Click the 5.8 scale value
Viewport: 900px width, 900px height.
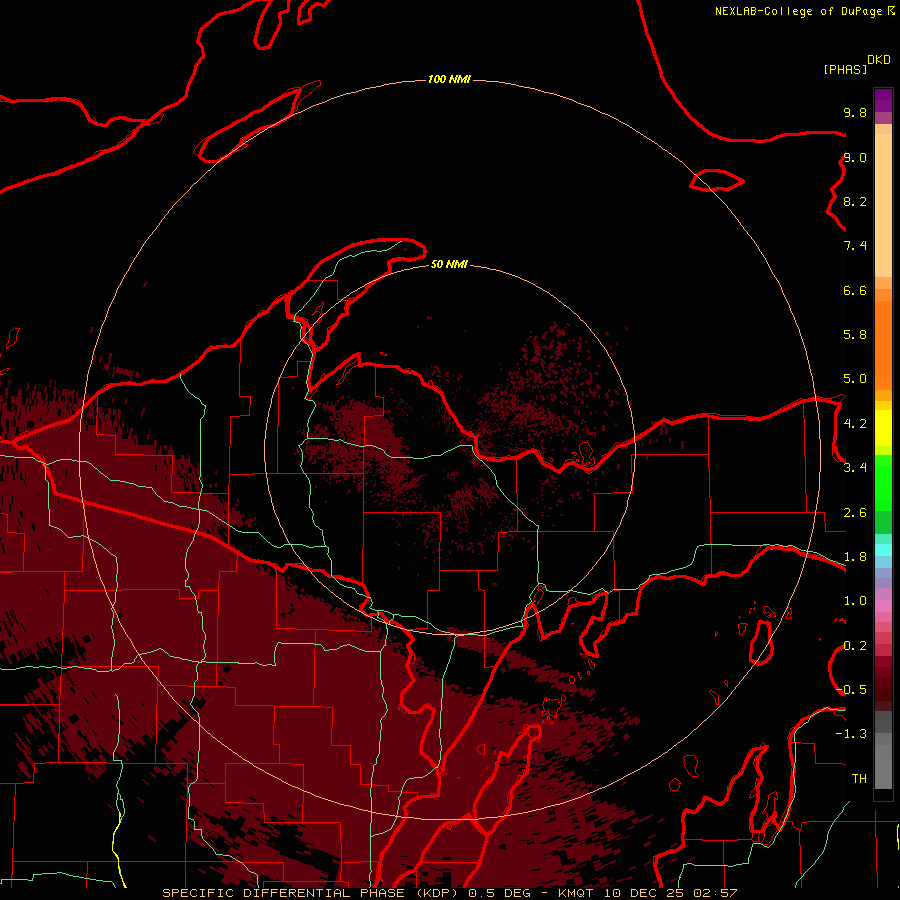[x=855, y=335]
